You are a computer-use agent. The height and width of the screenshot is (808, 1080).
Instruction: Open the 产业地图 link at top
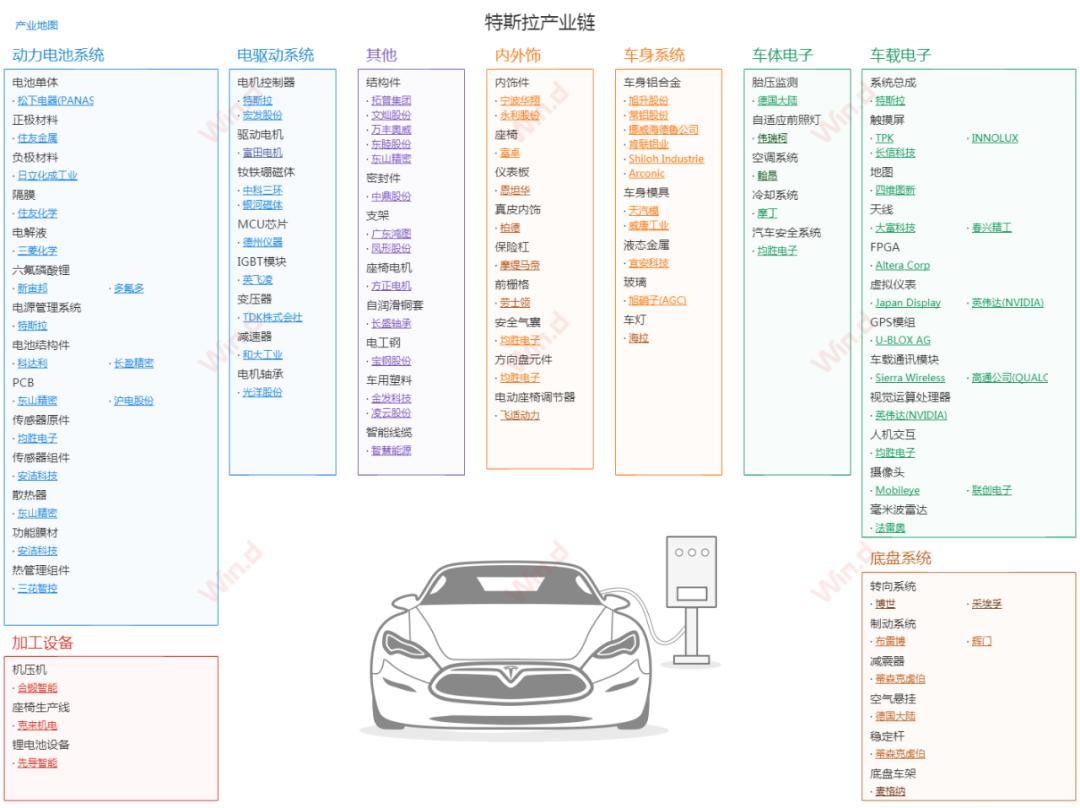pyautogui.click(x=37, y=25)
